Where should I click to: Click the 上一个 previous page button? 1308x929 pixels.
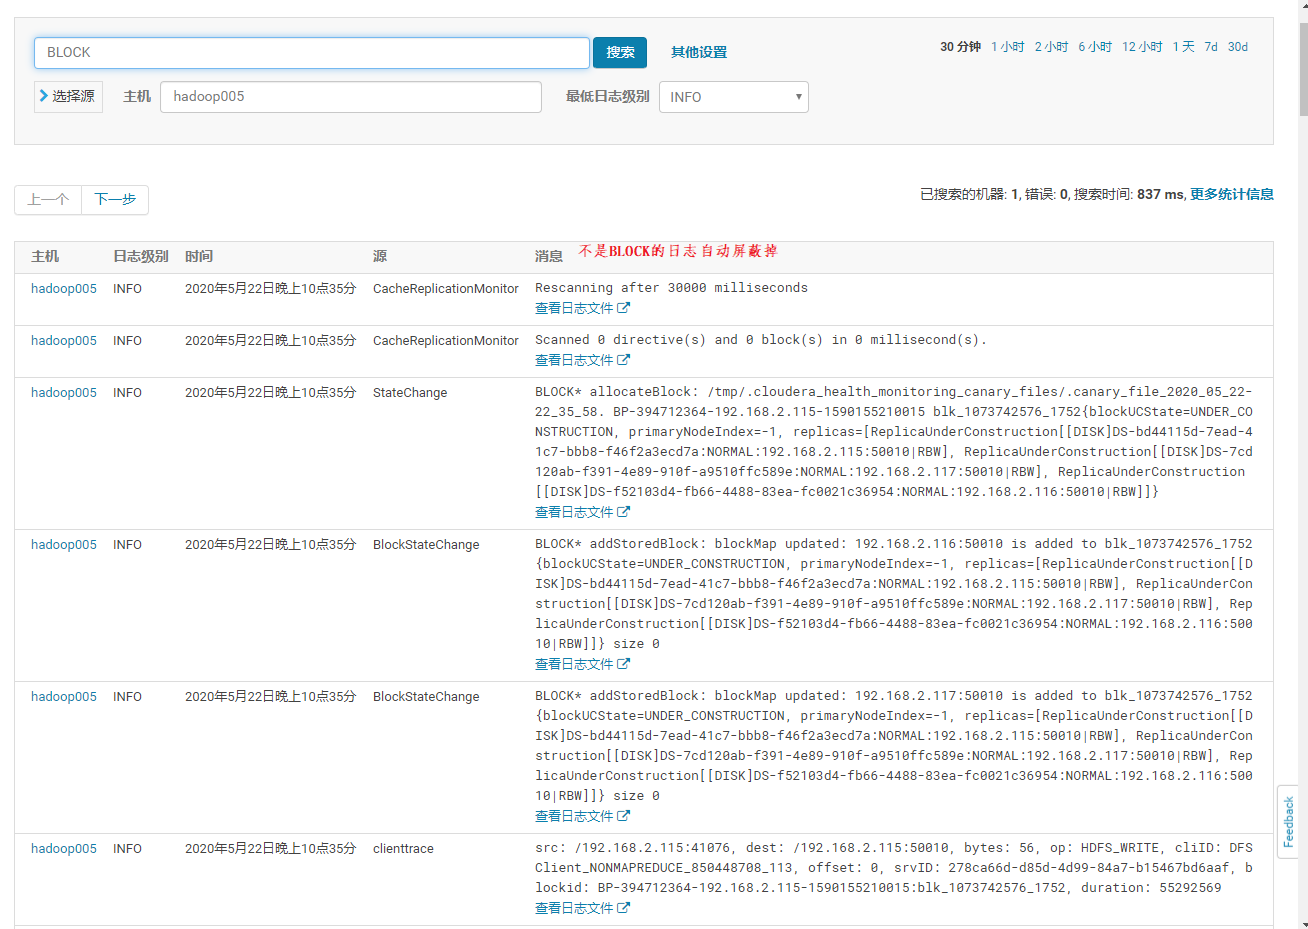pos(48,200)
